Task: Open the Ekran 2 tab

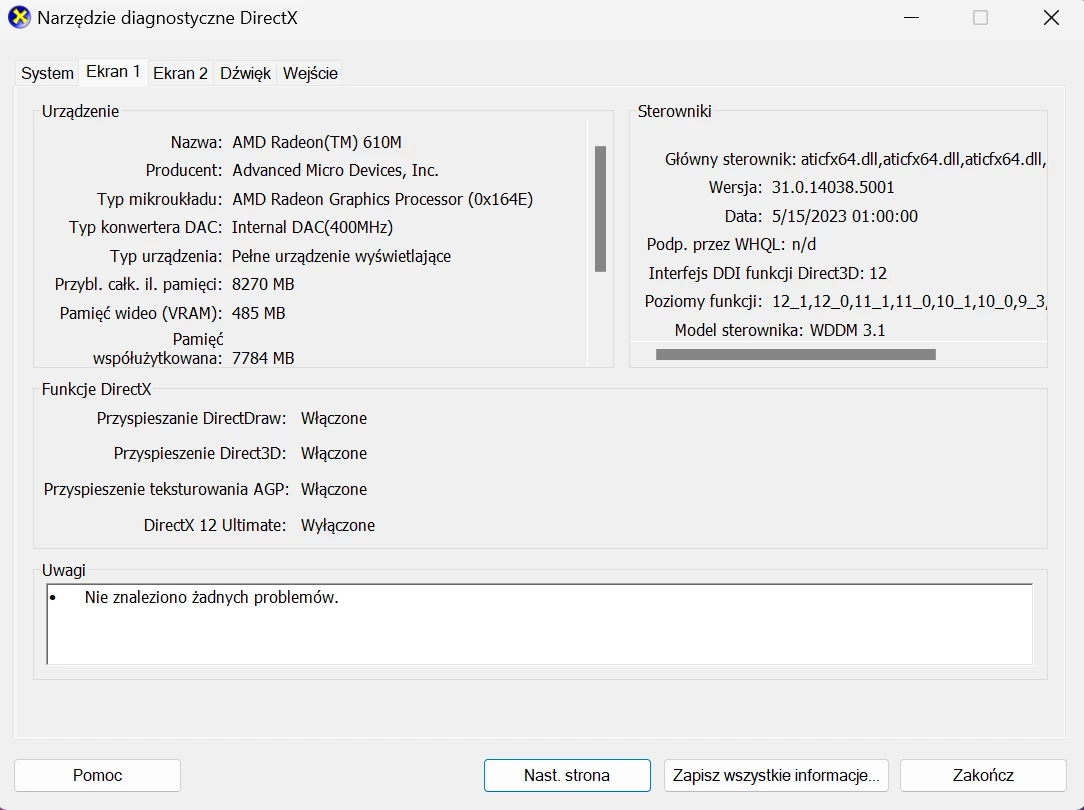Action: tap(180, 73)
